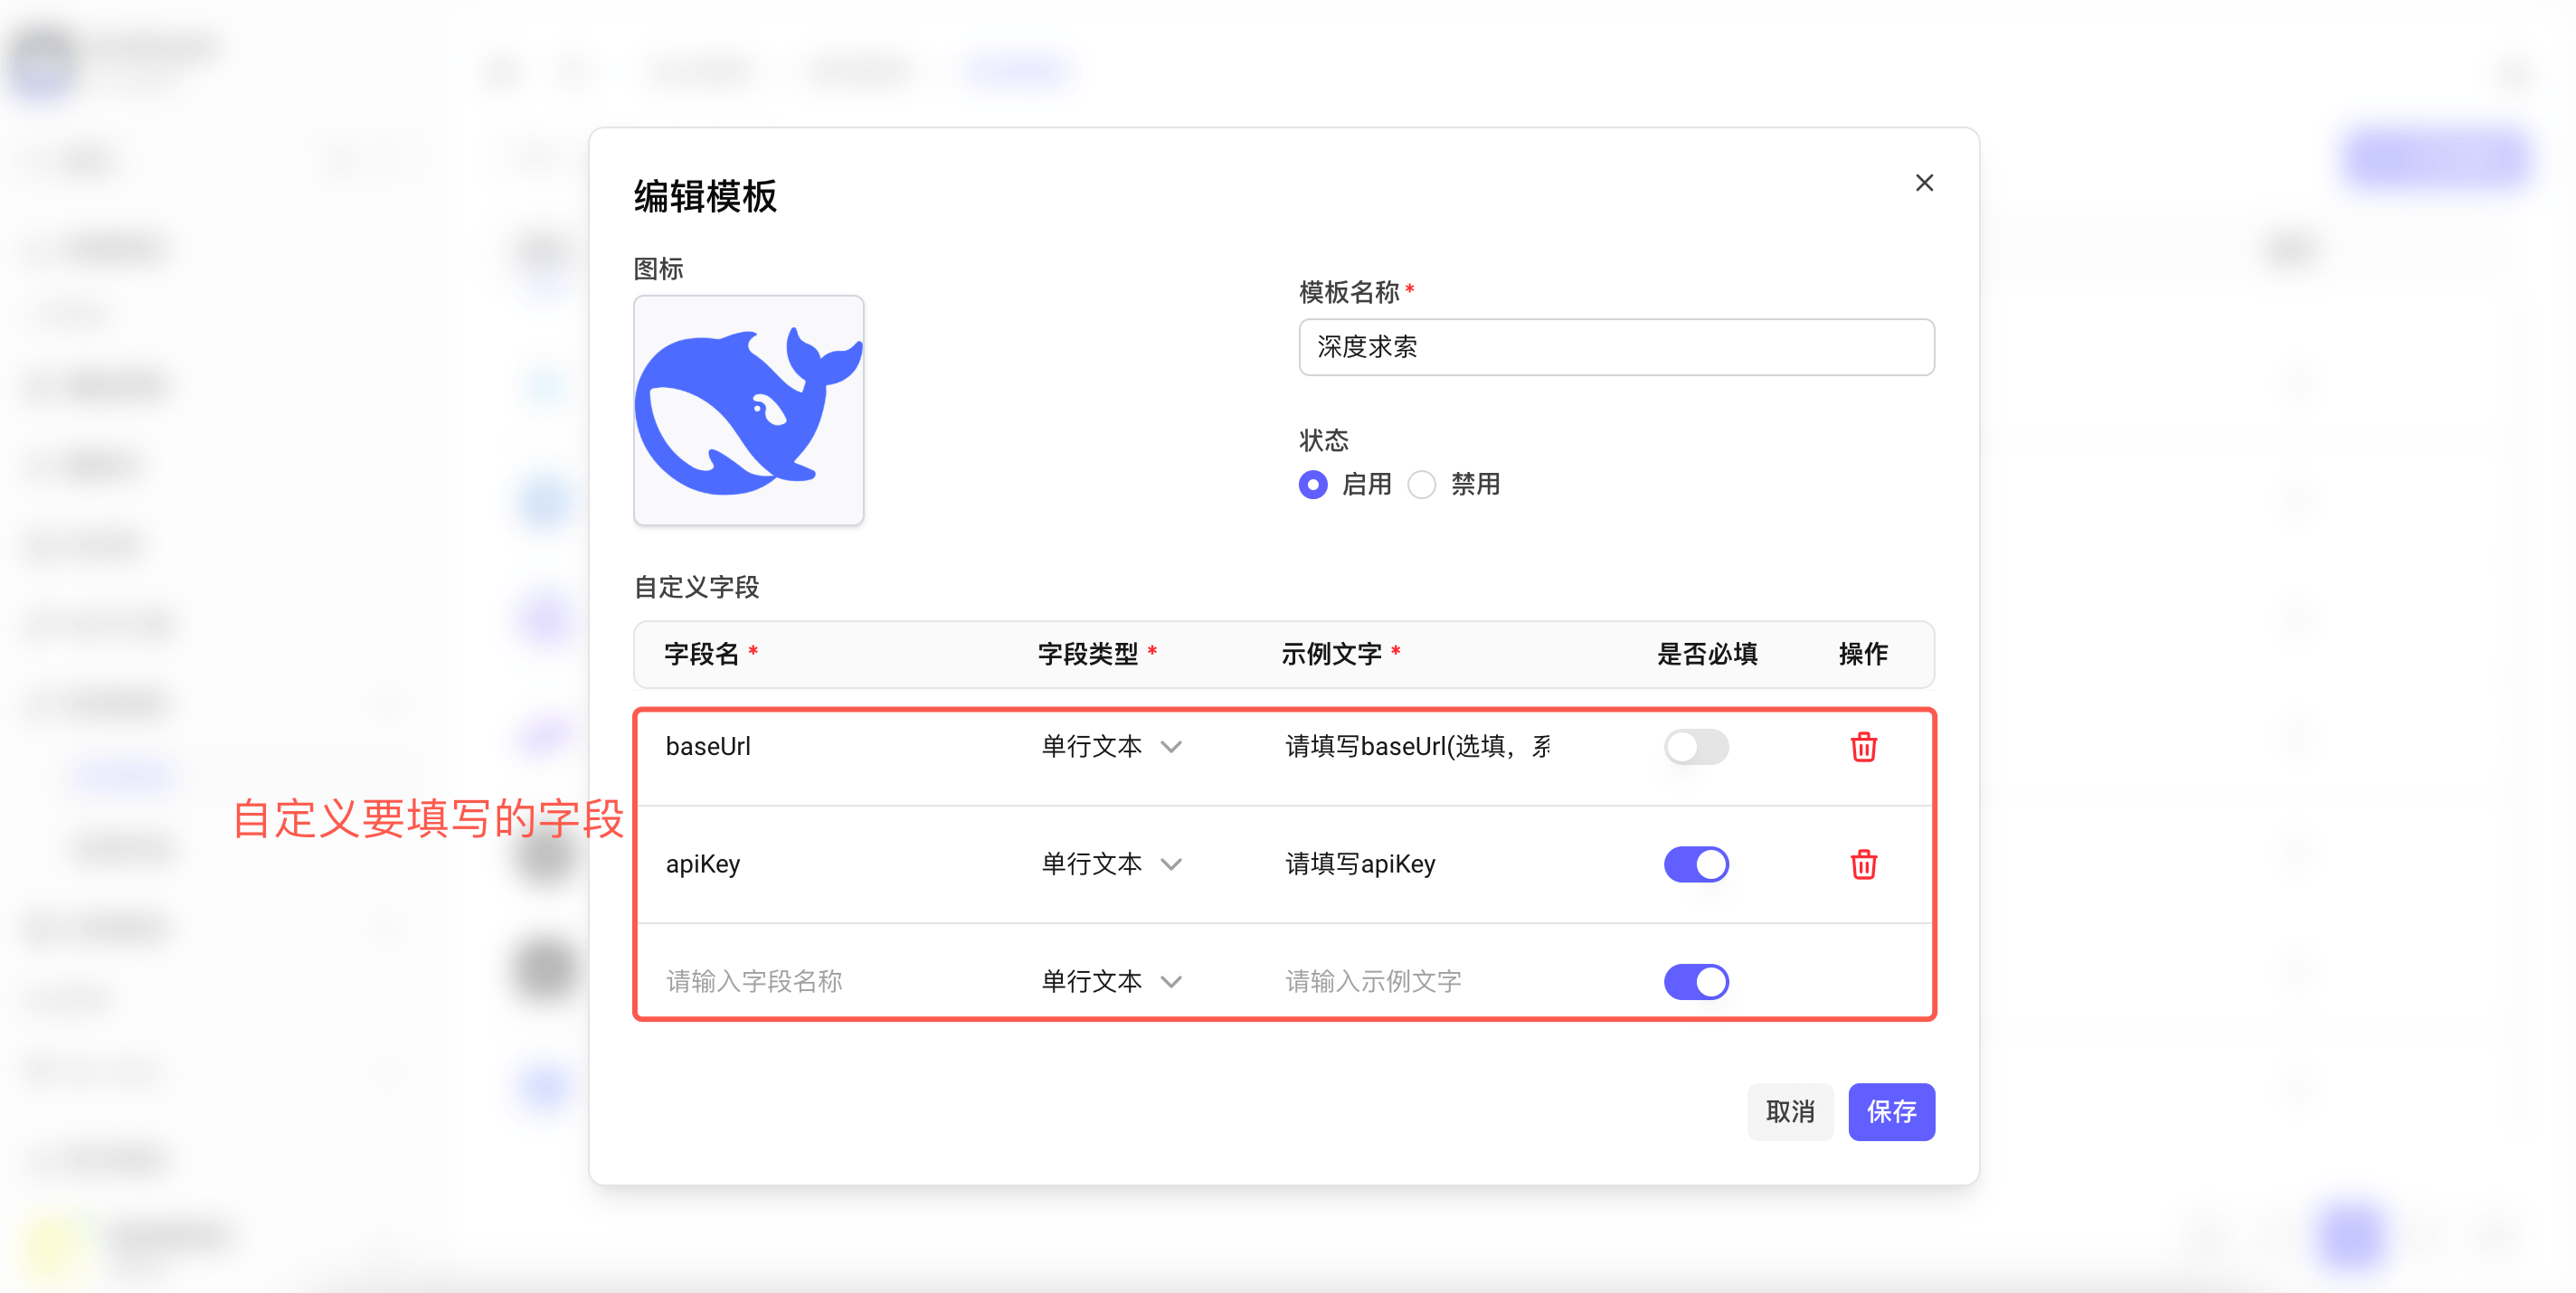Click the DeepSeek whale icon image
Image resolution: width=2576 pixels, height=1293 pixels.
click(x=748, y=410)
